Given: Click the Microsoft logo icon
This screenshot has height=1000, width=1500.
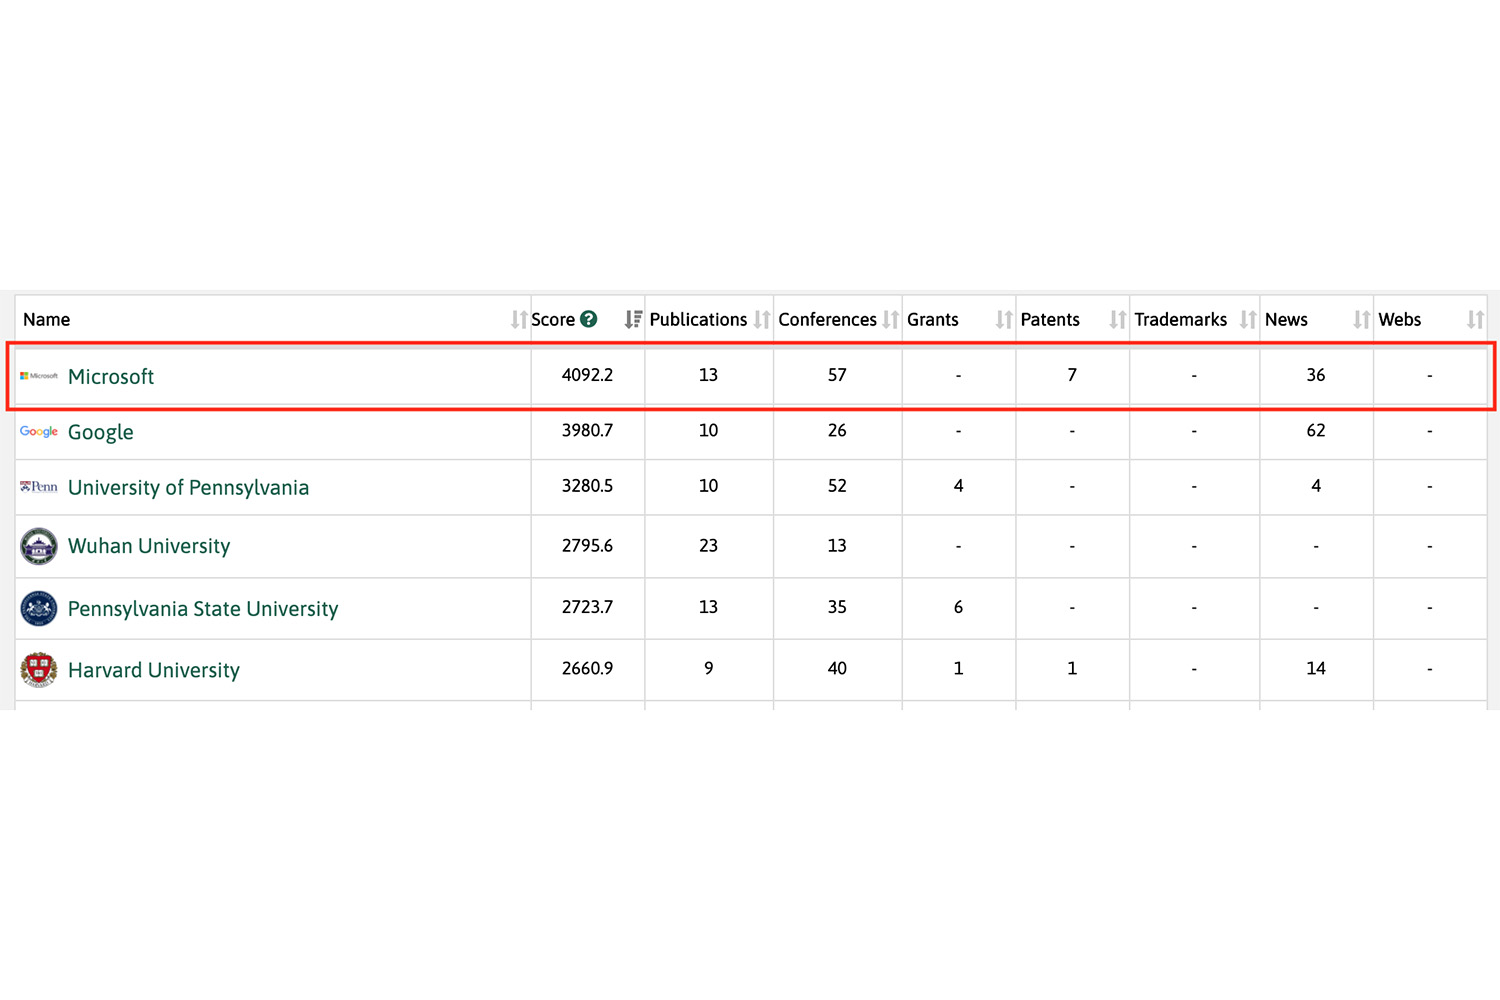Looking at the screenshot, I should pyautogui.click(x=39, y=376).
